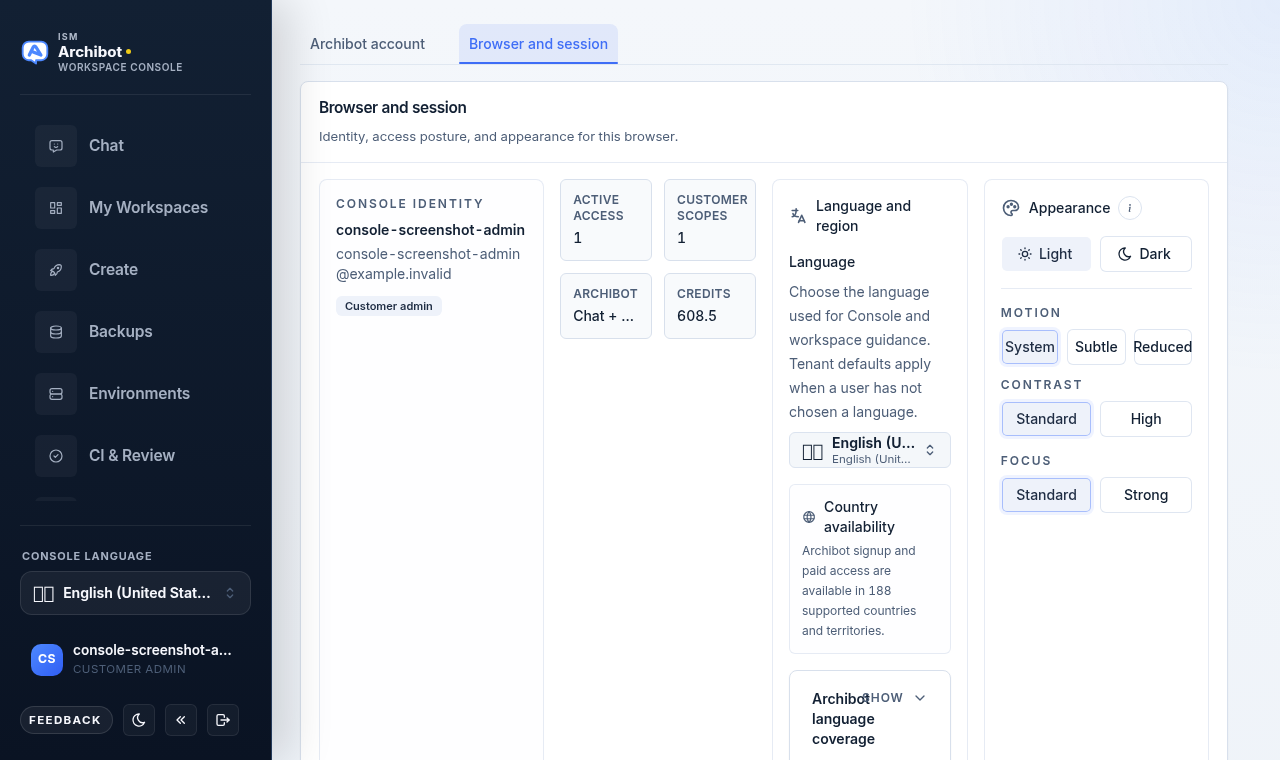Open Create from the sidebar
Screen dimensions: 1280x760
(x=135, y=270)
